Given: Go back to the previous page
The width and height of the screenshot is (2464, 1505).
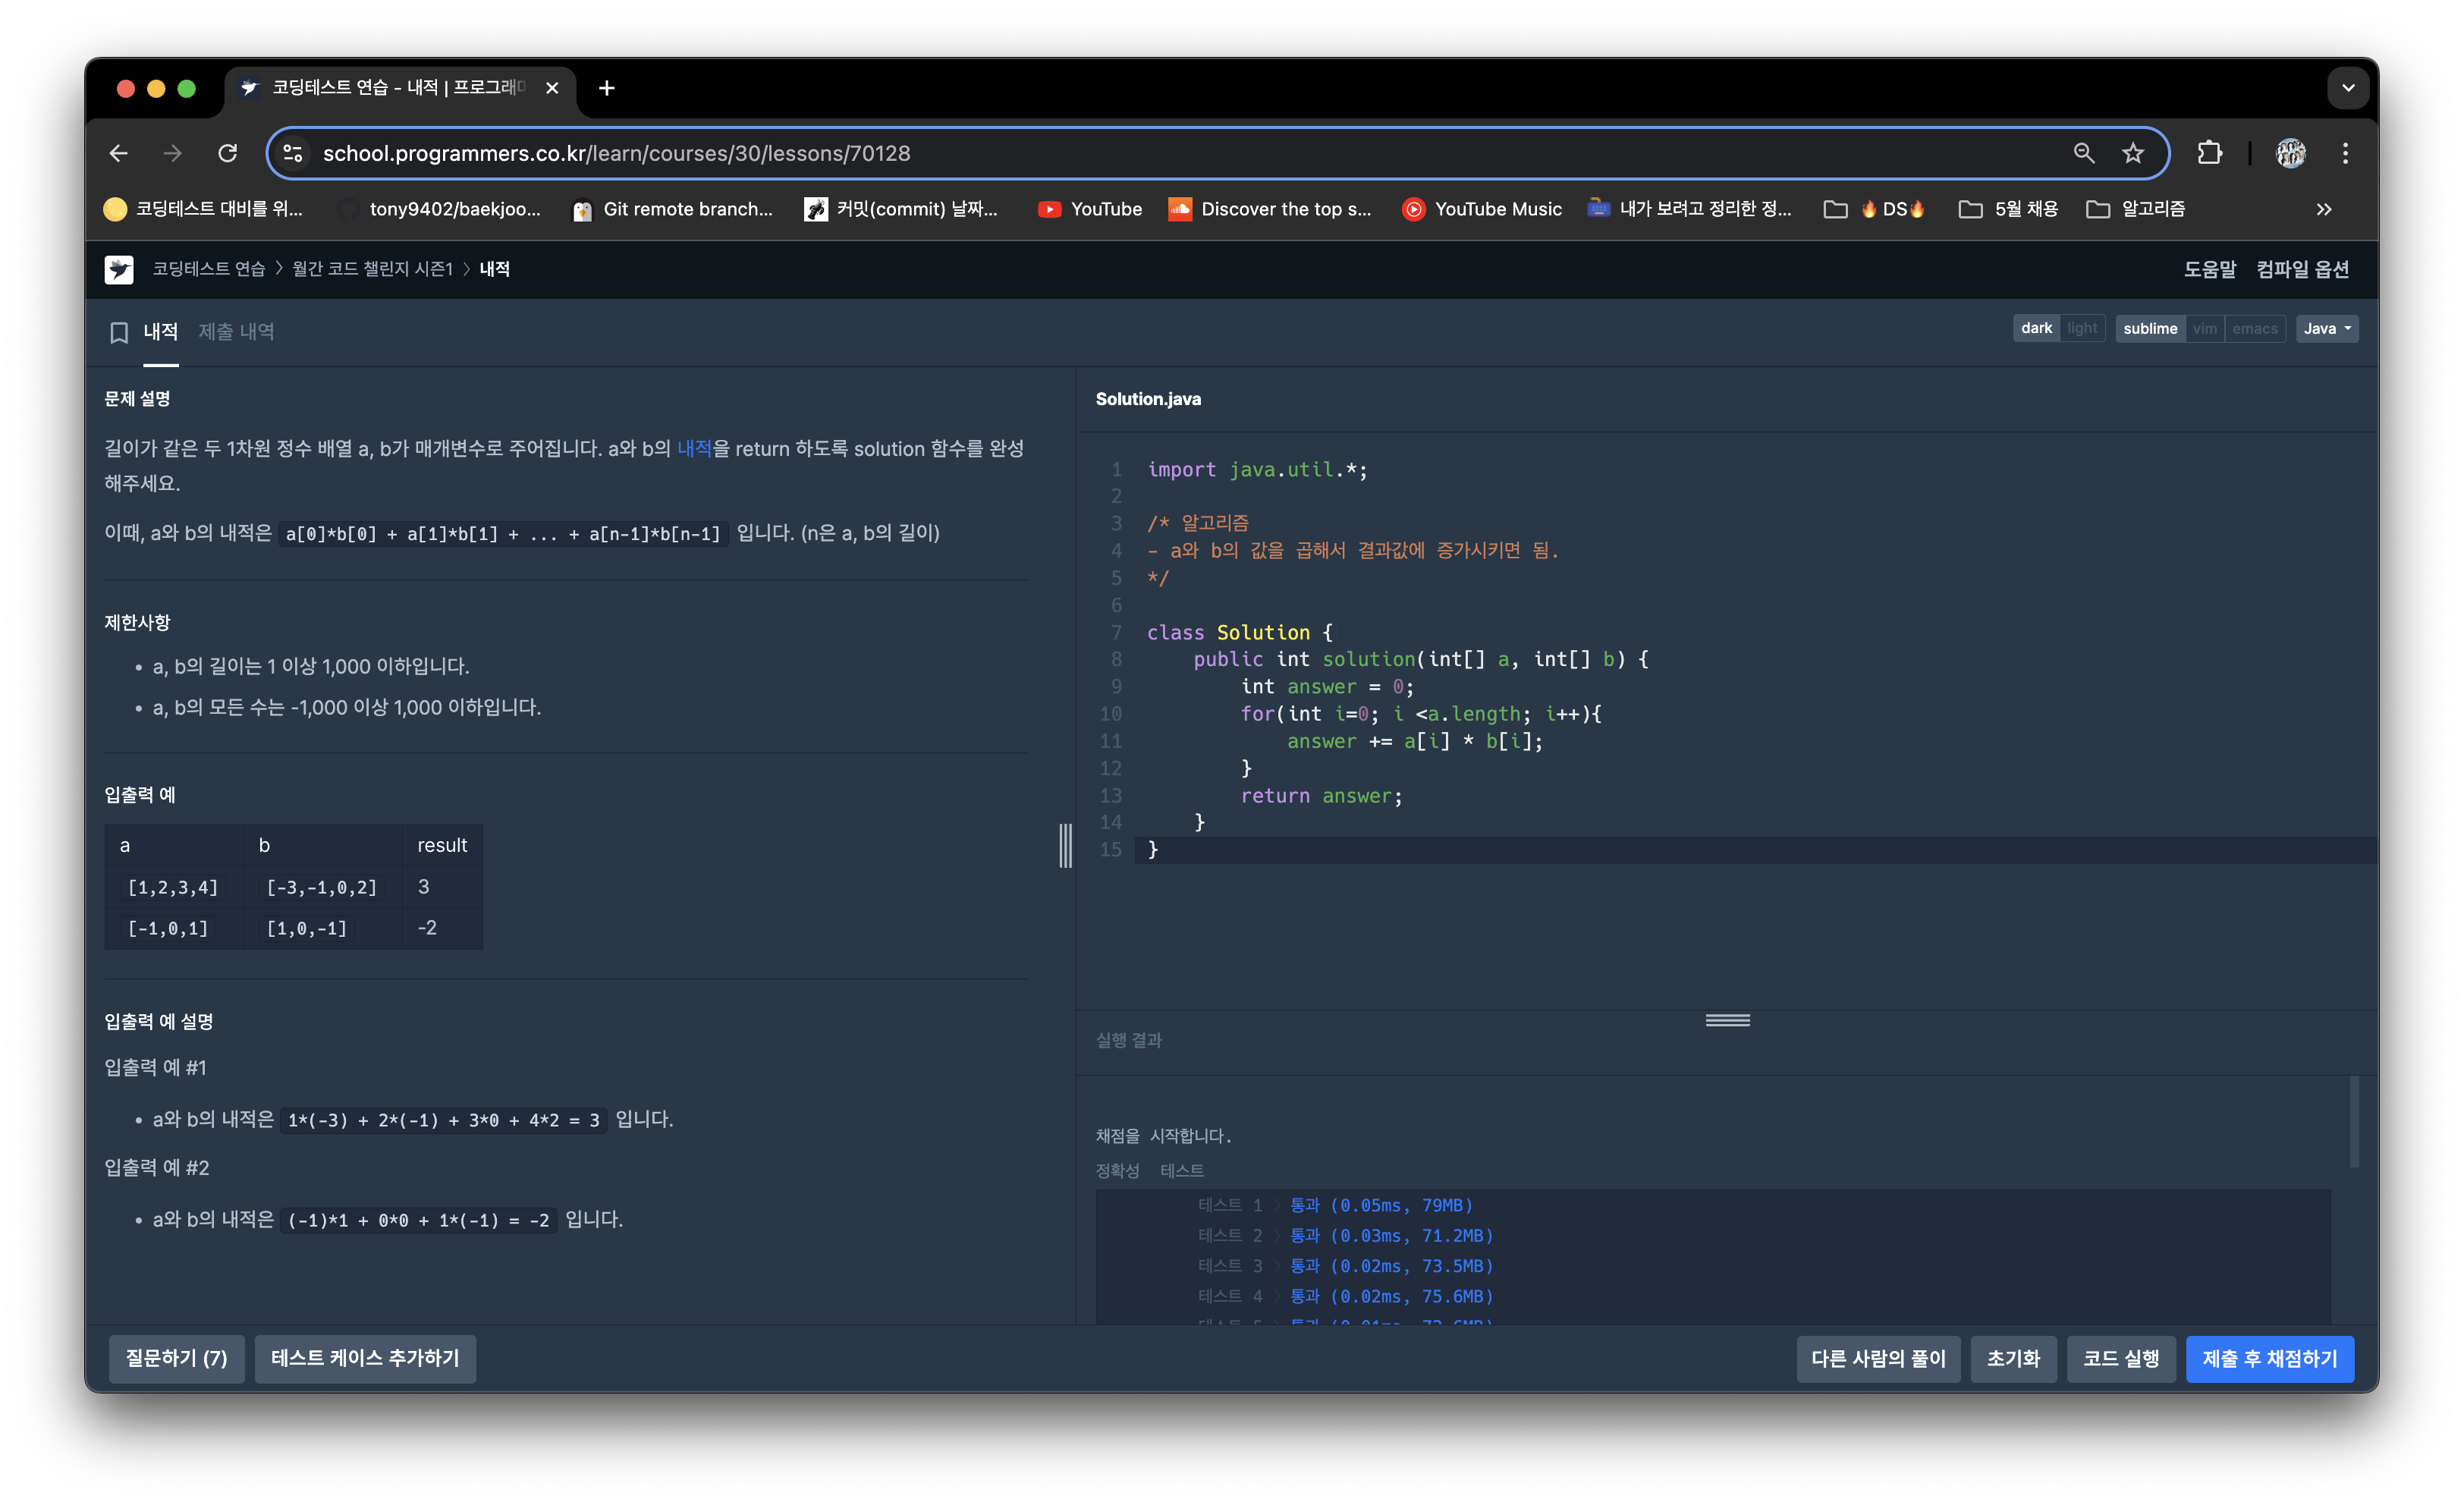Looking at the screenshot, I should 118,153.
